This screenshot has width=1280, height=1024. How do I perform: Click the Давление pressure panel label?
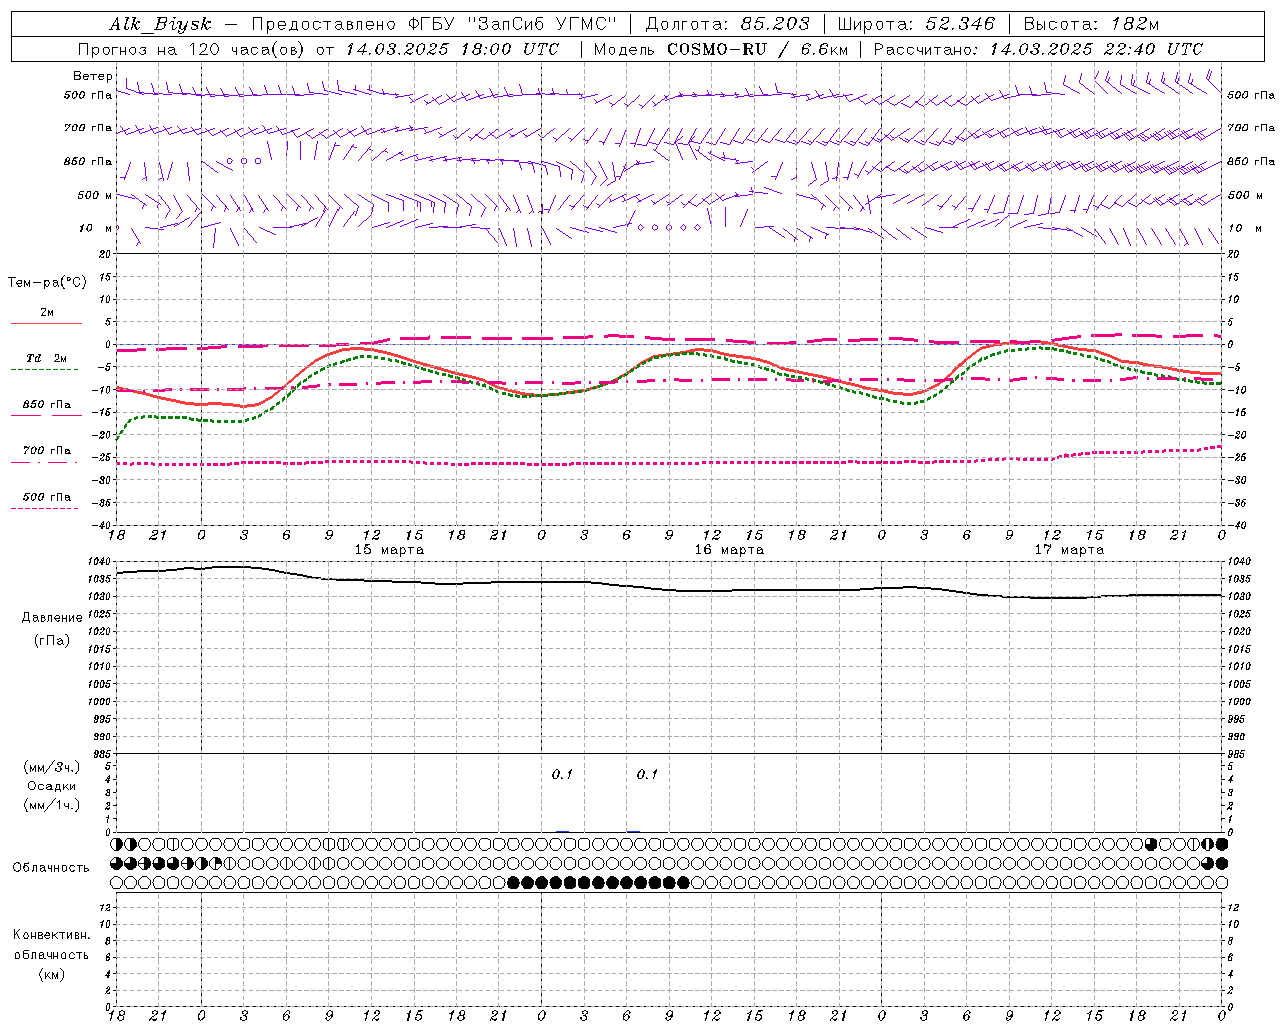coord(52,618)
